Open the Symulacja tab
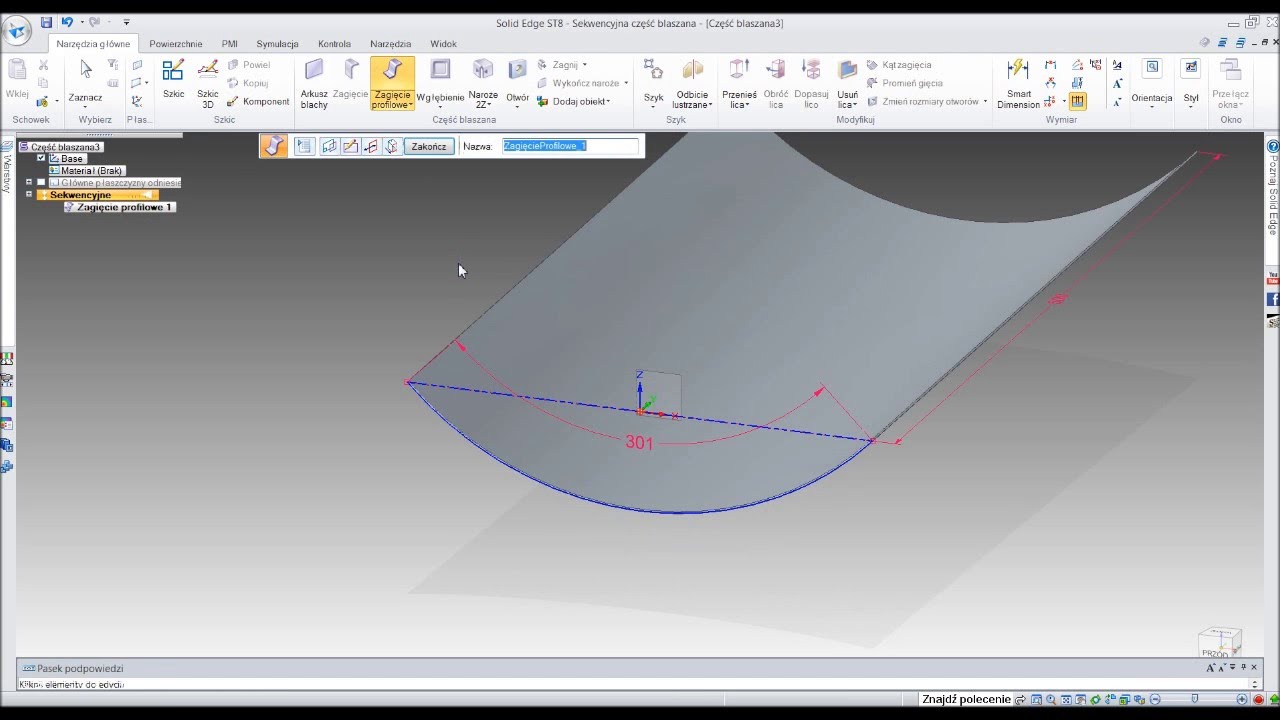The width and height of the screenshot is (1280, 720). (277, 44)
